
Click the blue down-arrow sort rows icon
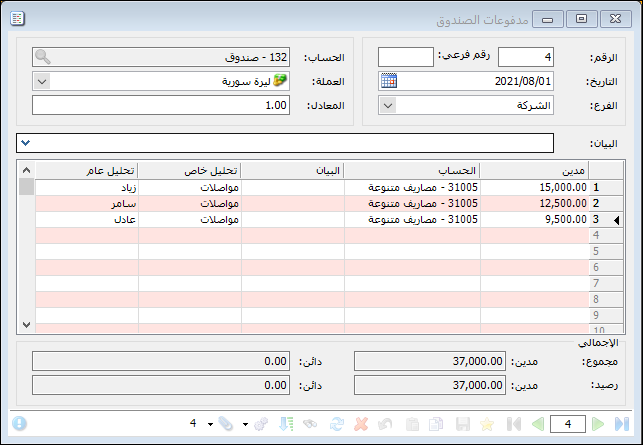coord(286,424)
